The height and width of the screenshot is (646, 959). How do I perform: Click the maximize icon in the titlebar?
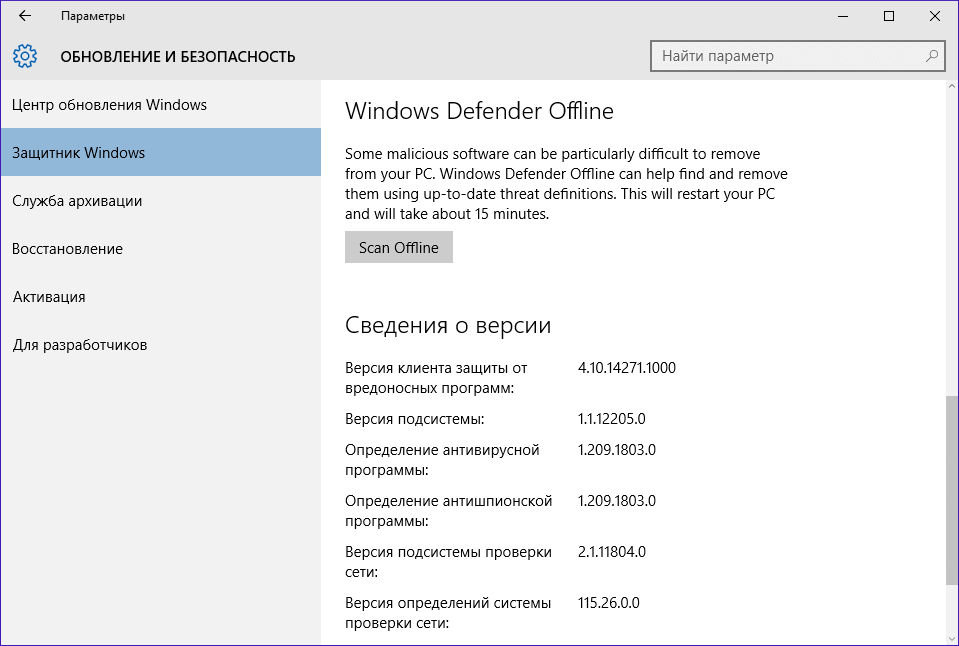click(x=888, y=16)
